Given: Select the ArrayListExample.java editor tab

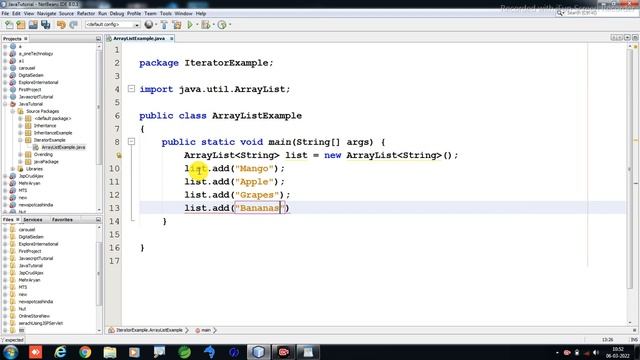Looking at the screenshot, I should [139, 38].
